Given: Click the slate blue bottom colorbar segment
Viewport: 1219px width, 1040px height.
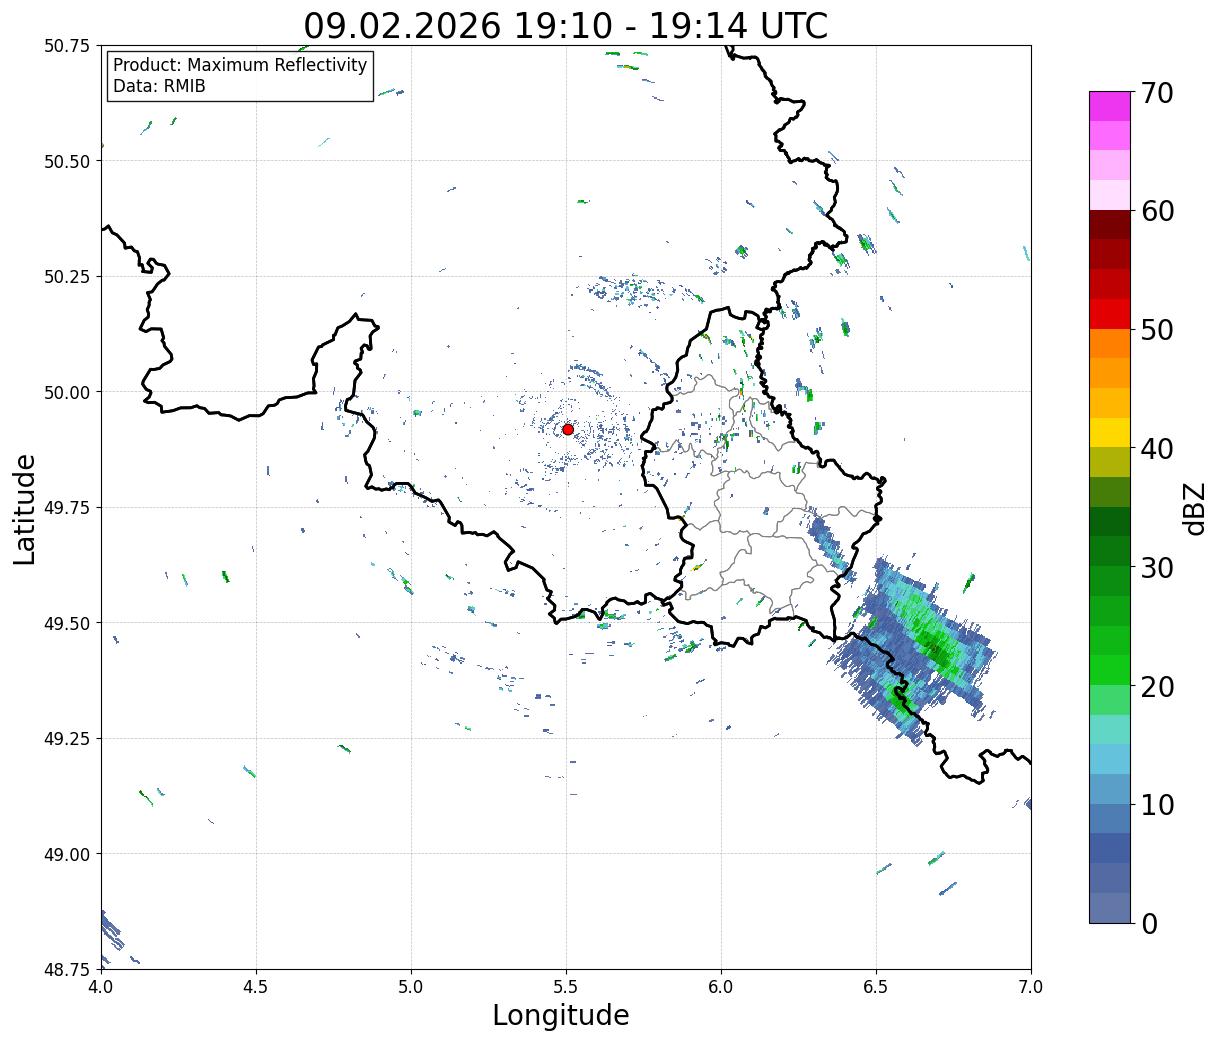Looking at the screenshot, I should (1110, 908).
